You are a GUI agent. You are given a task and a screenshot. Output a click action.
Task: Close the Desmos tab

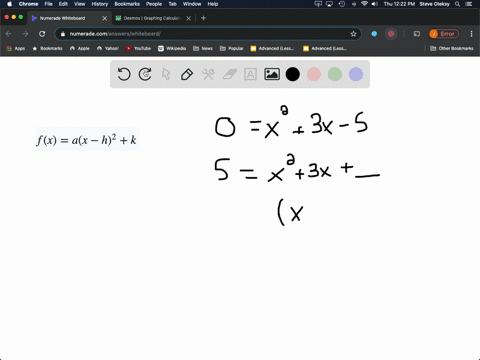pos(189,18)
